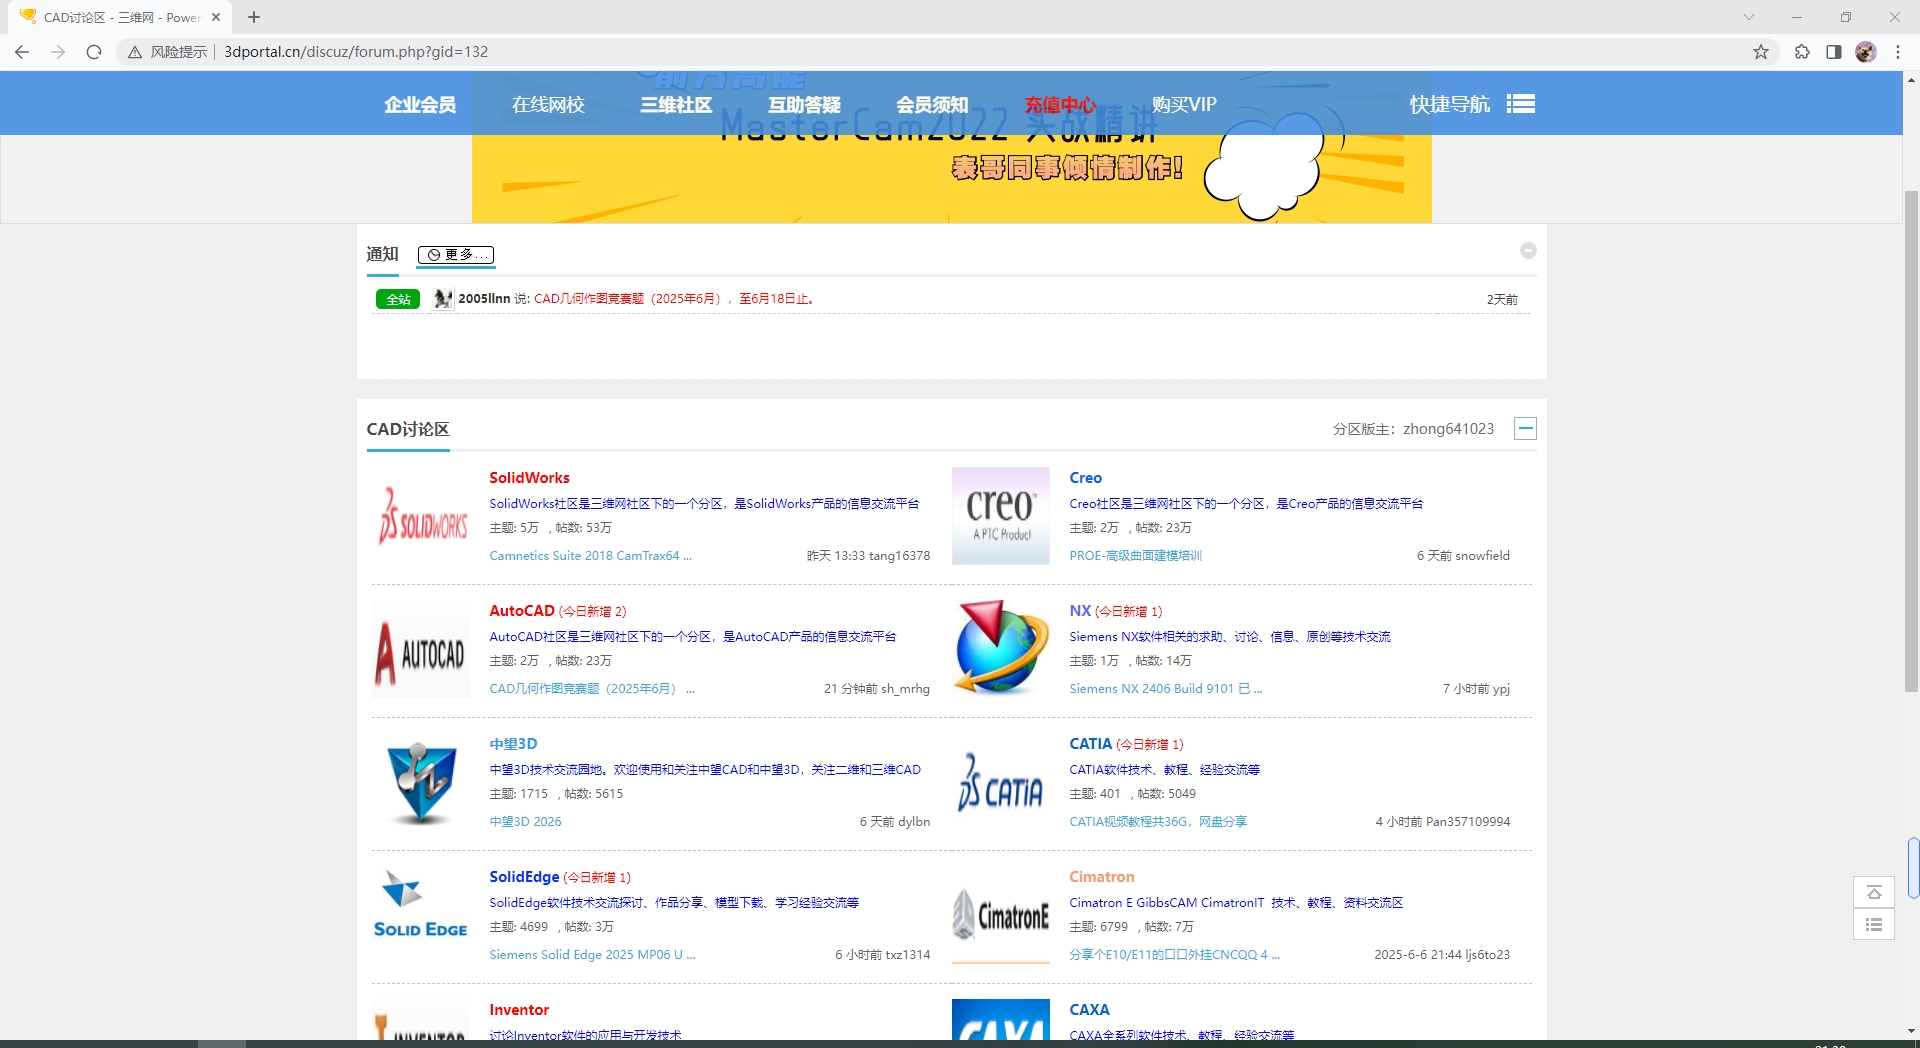
Task: Open the 中望3D 2026 latest post
Action: pos(525,822)
